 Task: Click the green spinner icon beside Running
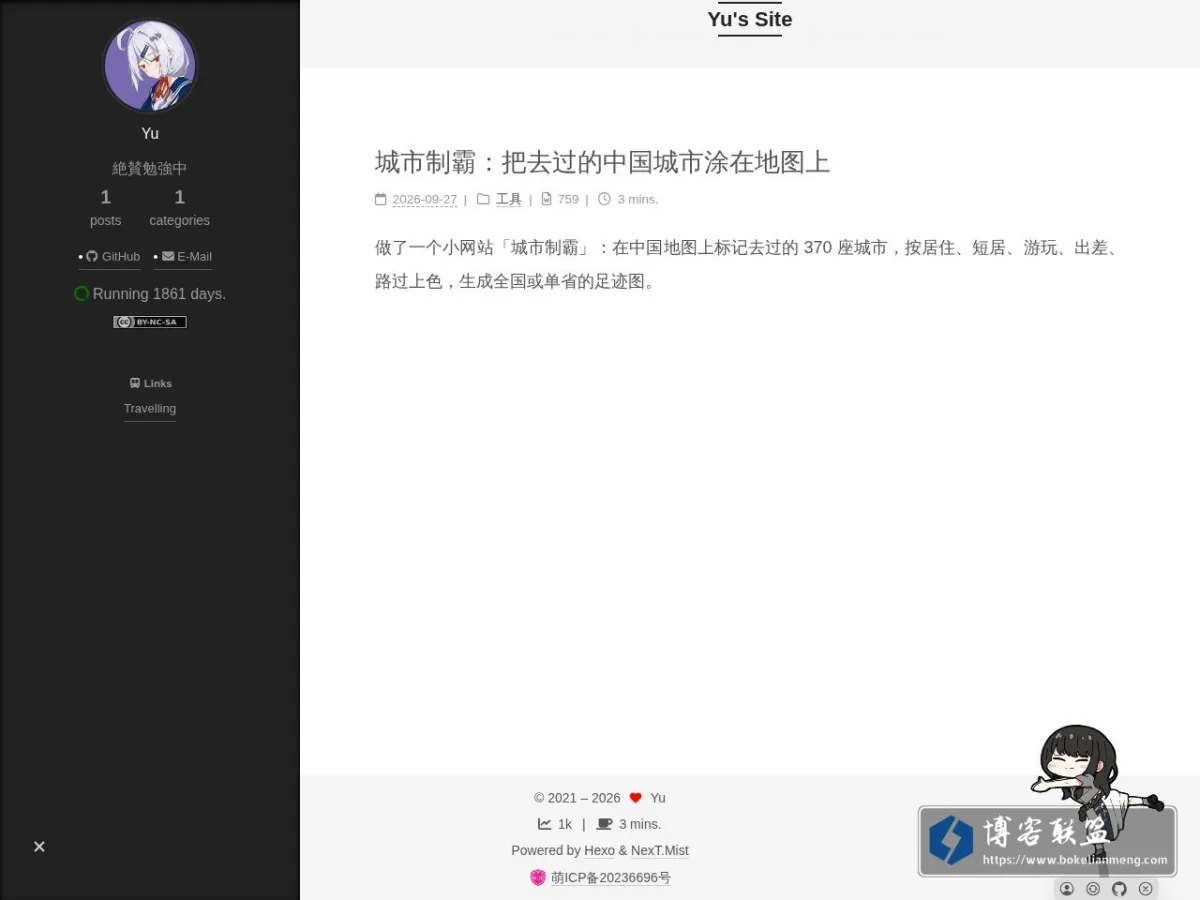(x=82, y=294)
